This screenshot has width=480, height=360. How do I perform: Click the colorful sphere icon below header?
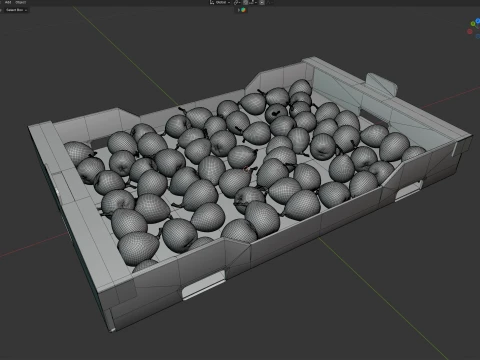(x=244, y=10)
